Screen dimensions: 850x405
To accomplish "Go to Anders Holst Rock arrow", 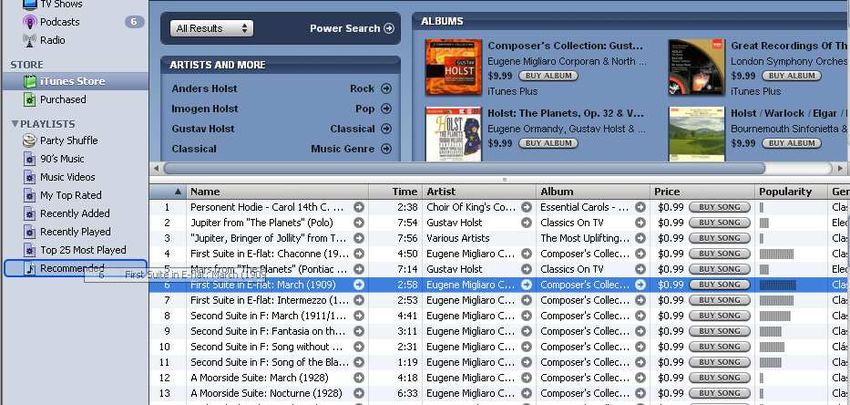I will coord(386,89).
